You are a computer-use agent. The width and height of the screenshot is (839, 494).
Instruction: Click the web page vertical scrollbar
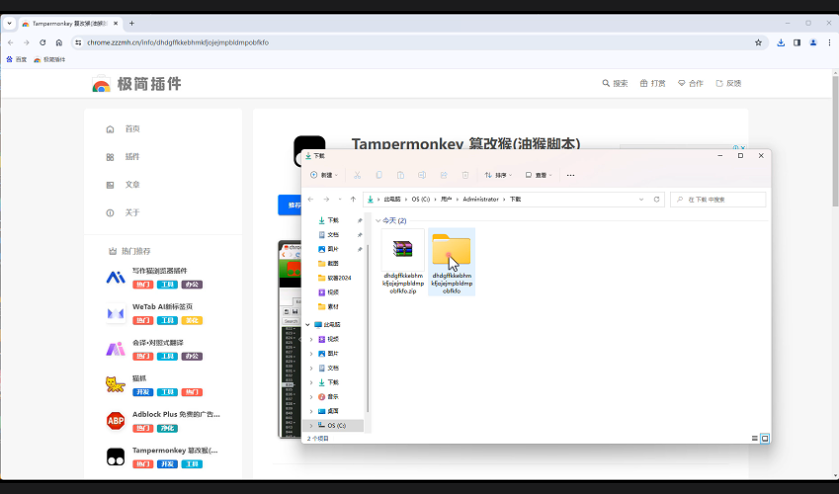(835, 140)
